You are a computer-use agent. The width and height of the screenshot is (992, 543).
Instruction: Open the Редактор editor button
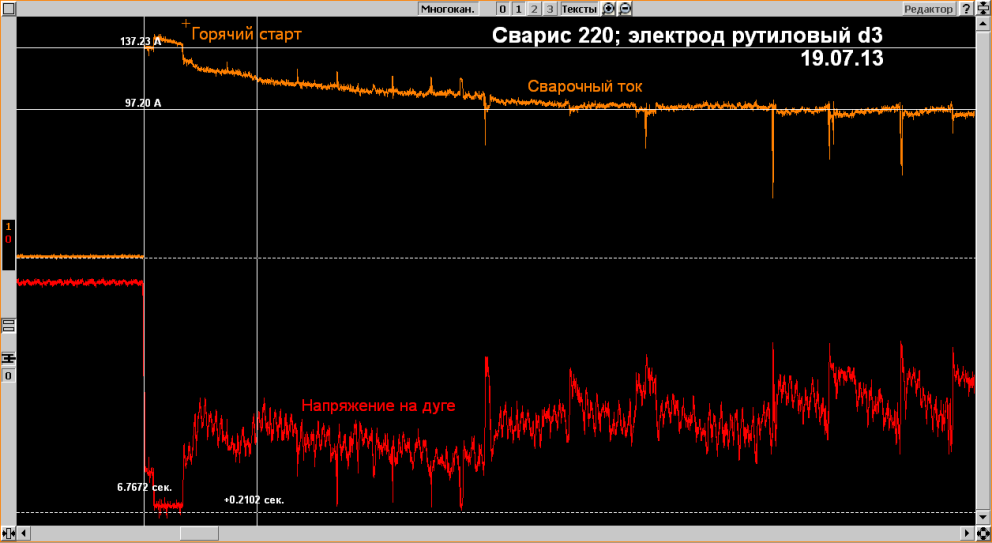(x=928, y=9)
